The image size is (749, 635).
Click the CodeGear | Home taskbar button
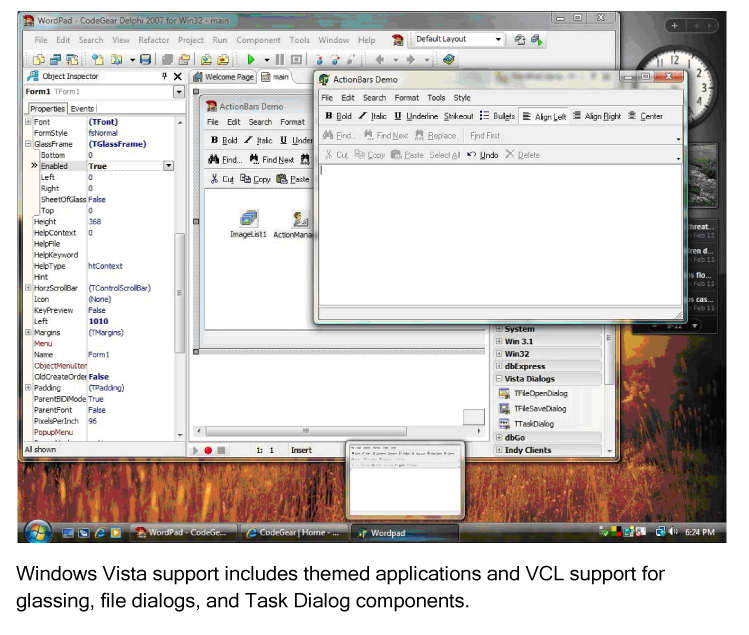point(293,532)
